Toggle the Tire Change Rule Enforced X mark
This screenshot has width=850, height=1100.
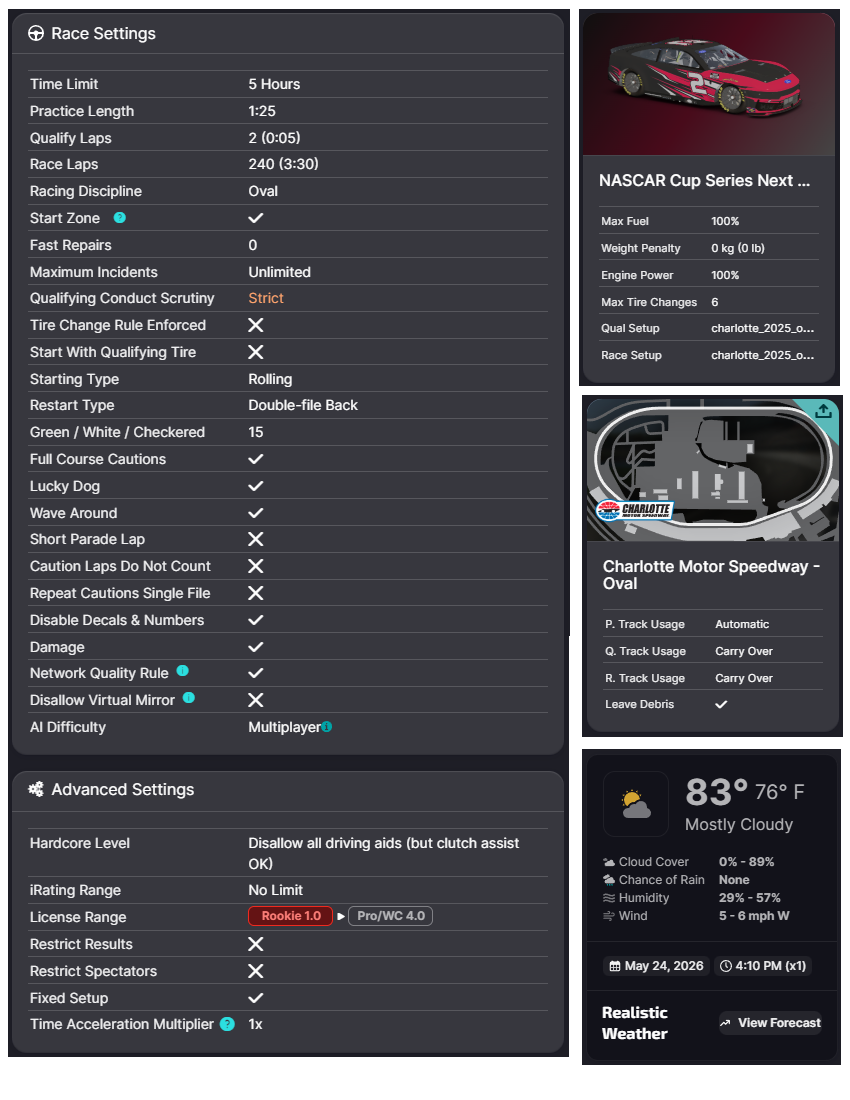point(256,325)
